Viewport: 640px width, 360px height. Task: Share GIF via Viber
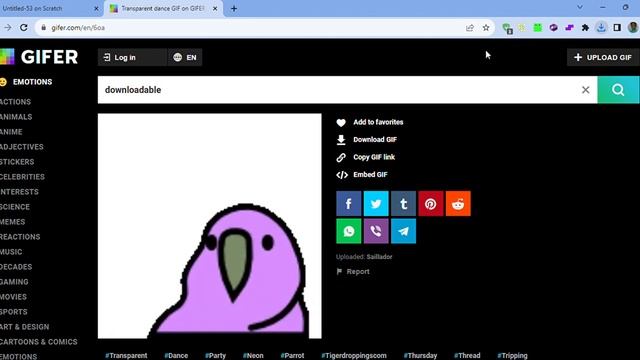(376, 231)
